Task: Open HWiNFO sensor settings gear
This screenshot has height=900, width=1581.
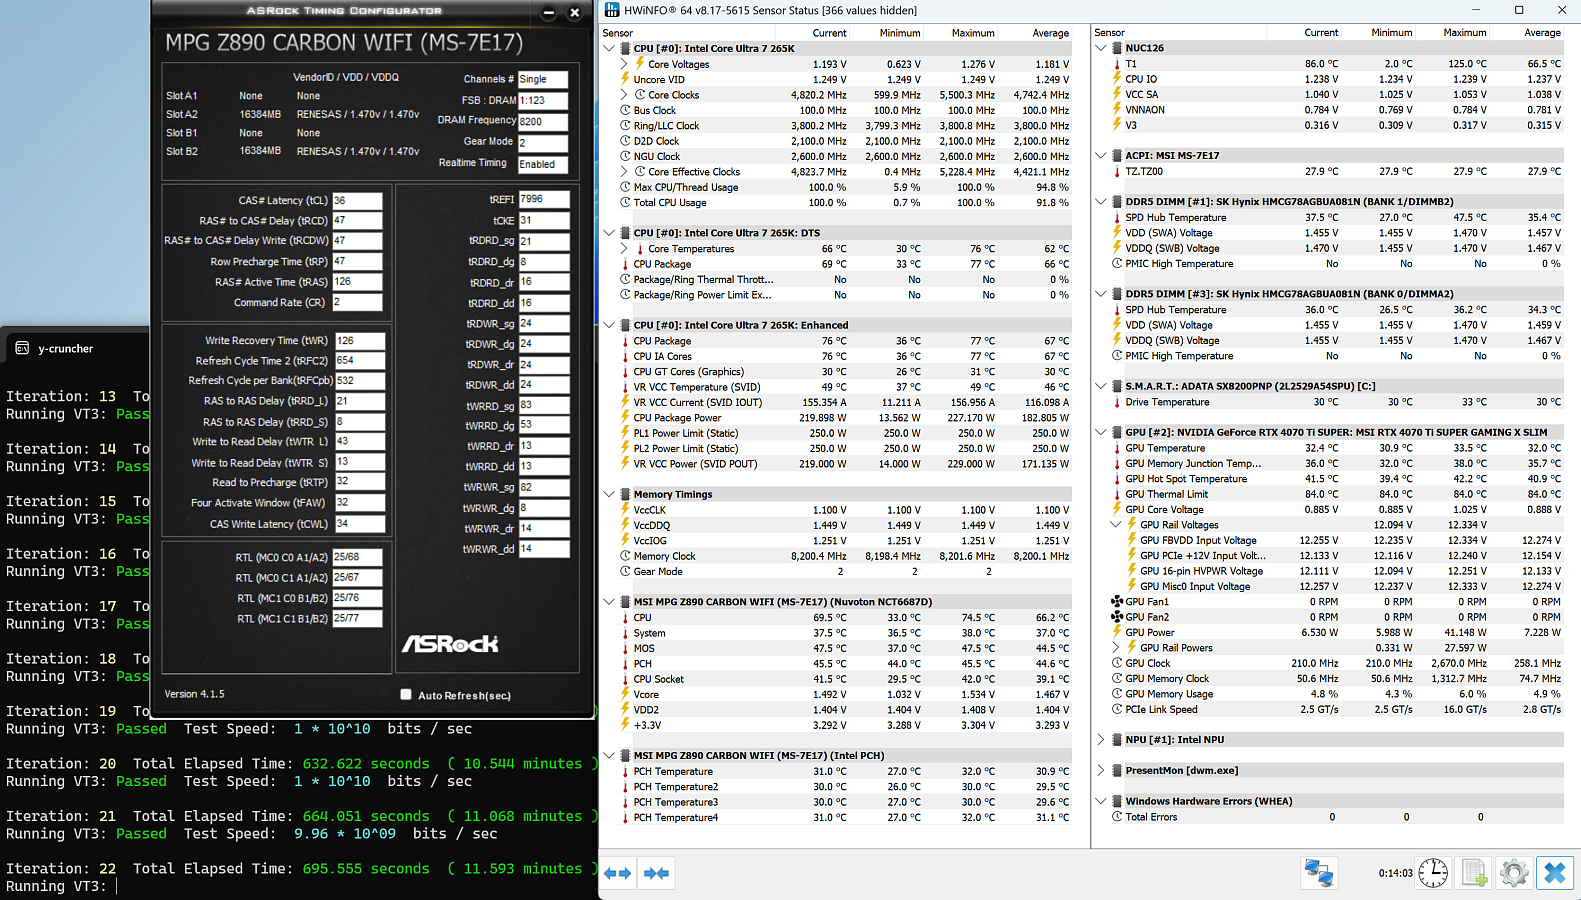Action: tap(1514, 873)
